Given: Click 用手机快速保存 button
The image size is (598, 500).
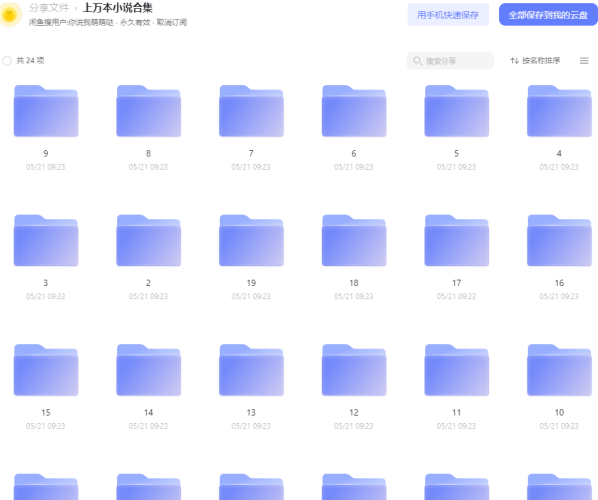Looking at the screenshot, I should click(448, 15).
